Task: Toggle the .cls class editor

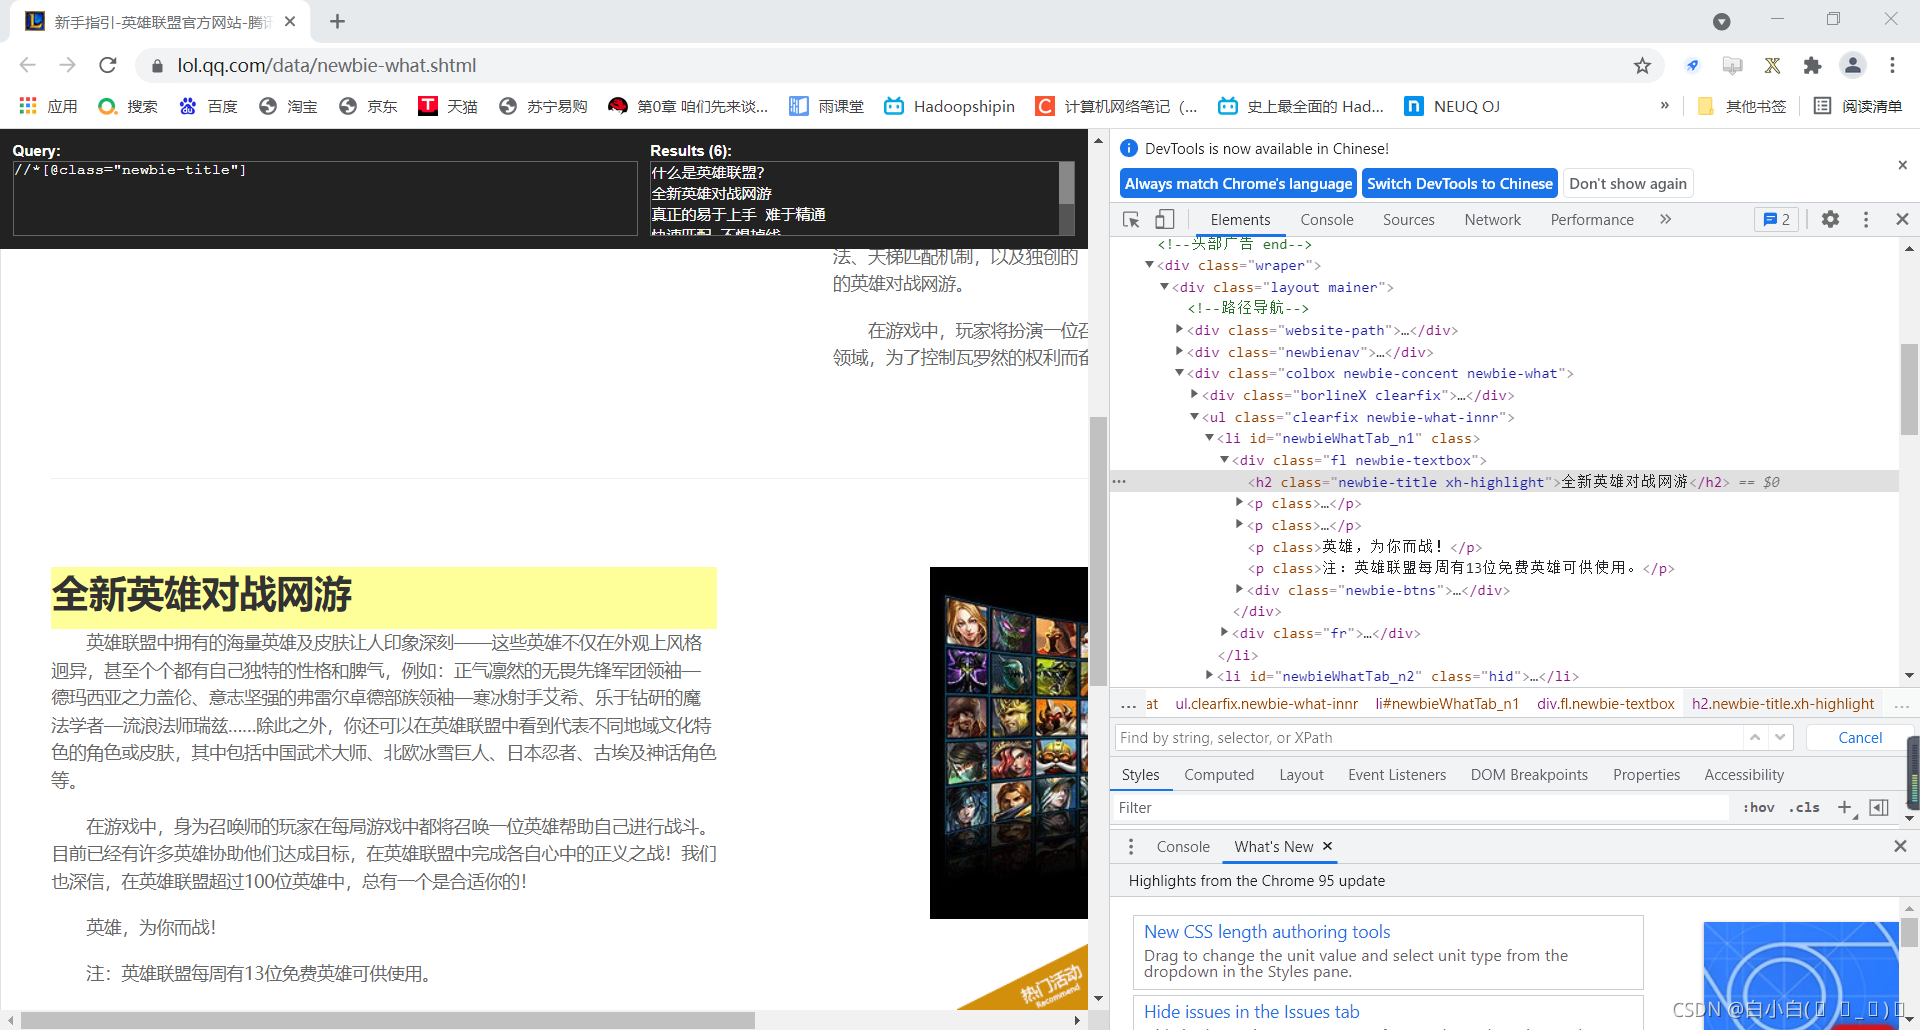Action: click(x=1805, y=807)
